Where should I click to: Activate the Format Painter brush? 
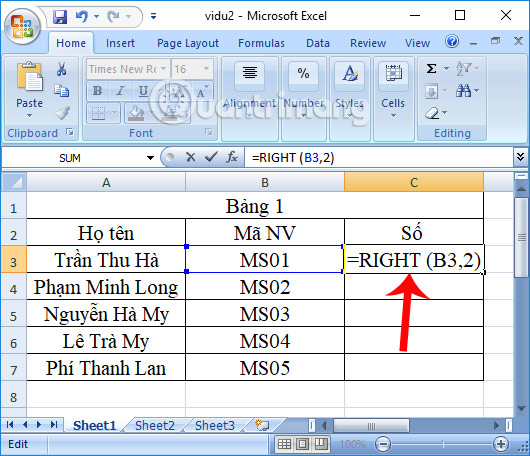(63, 113)
